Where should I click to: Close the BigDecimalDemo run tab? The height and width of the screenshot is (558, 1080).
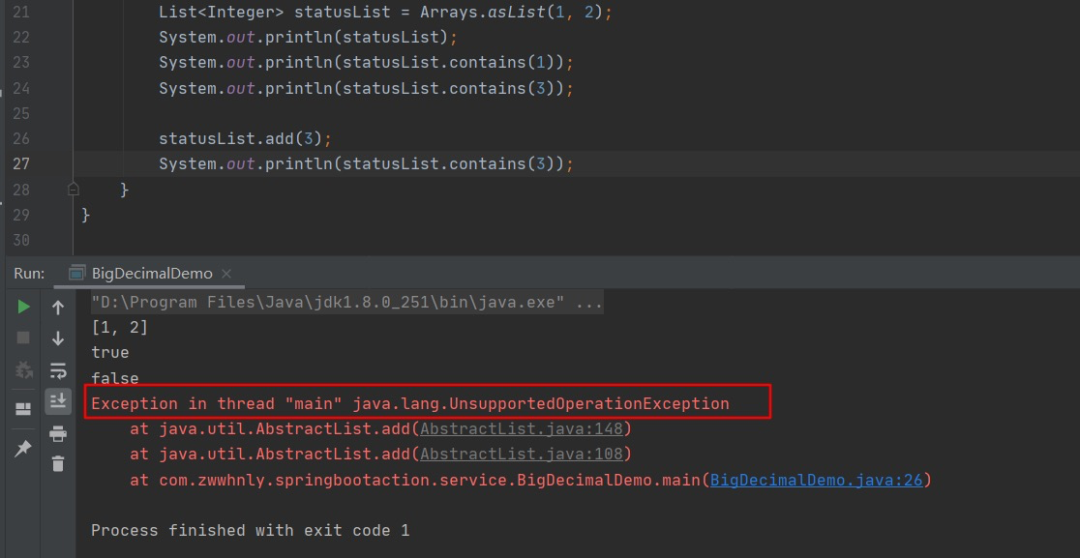(227, 274)
